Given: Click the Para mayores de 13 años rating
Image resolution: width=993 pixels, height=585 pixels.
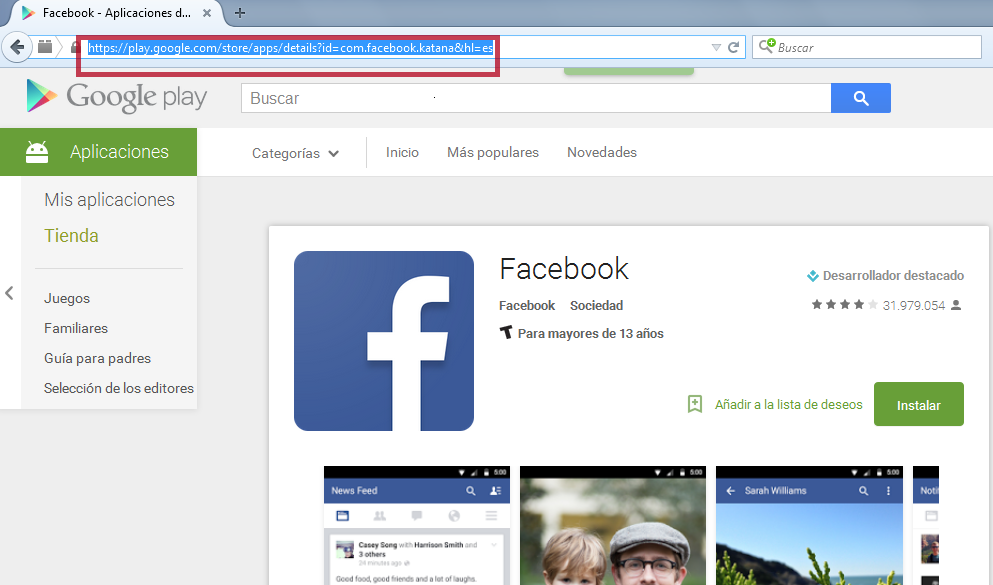Looking at the screenshot, I should (x=590, y=334).
